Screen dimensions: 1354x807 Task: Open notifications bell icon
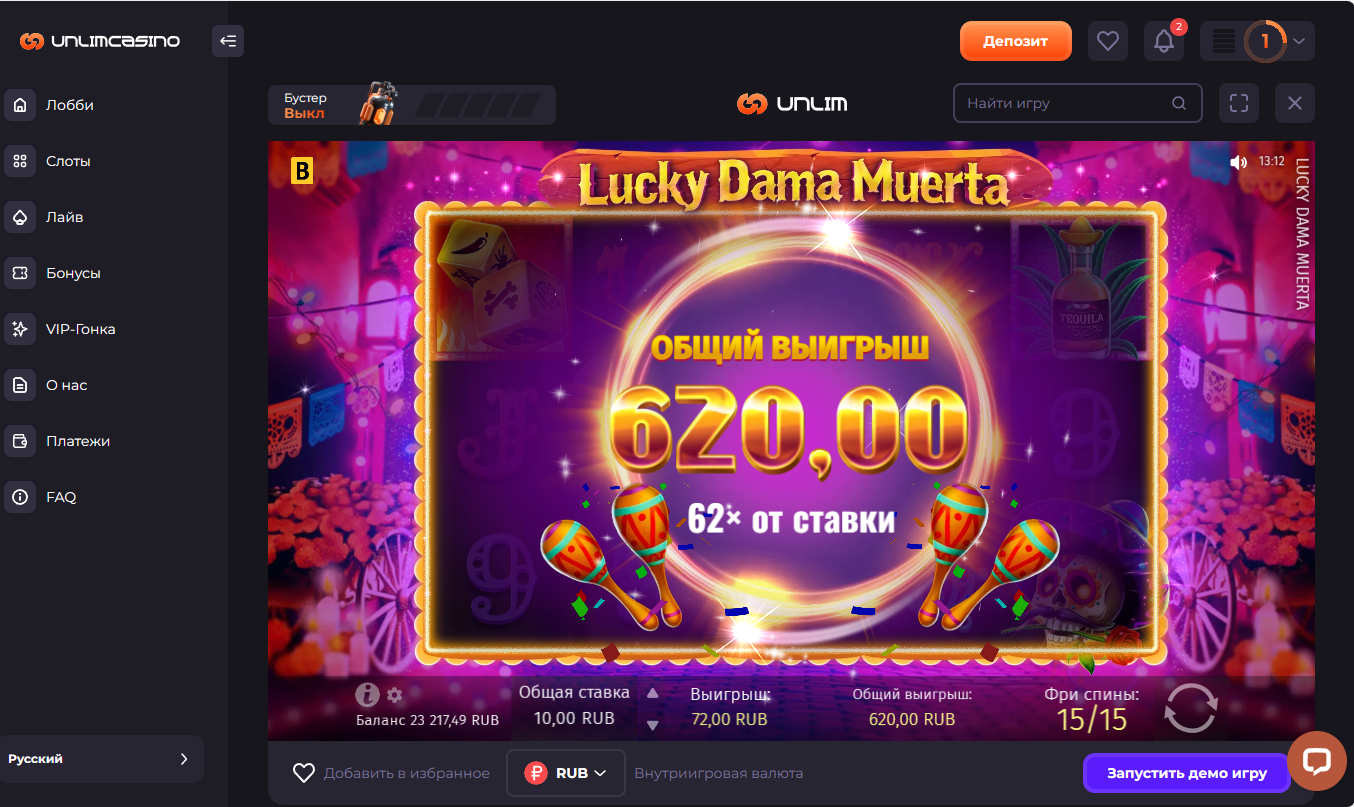point(1164,41)
